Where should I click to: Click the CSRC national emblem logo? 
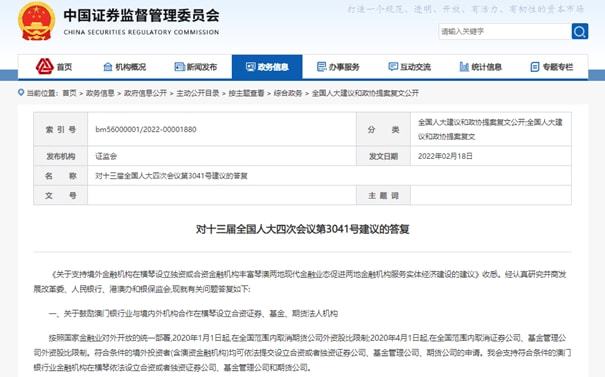(36, 21)
